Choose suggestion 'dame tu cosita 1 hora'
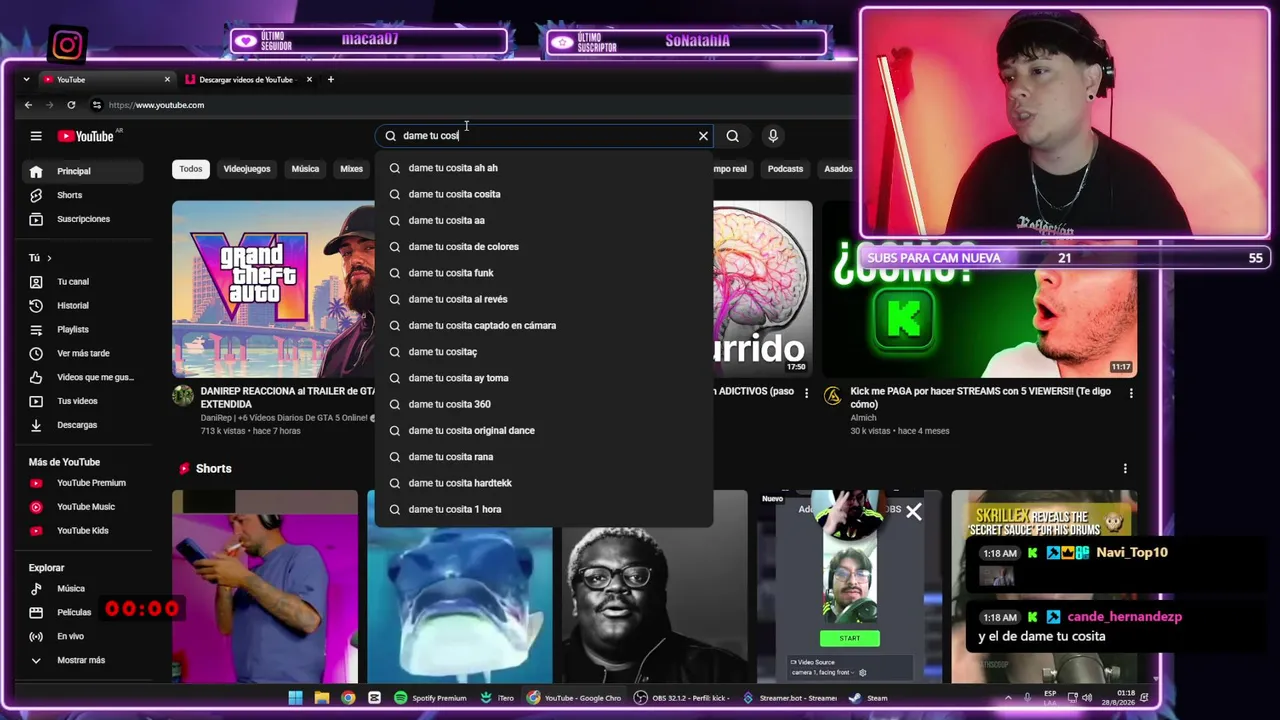Viewport: 1280px width, 720px height. pyautogui.click(x=544, y=509)
